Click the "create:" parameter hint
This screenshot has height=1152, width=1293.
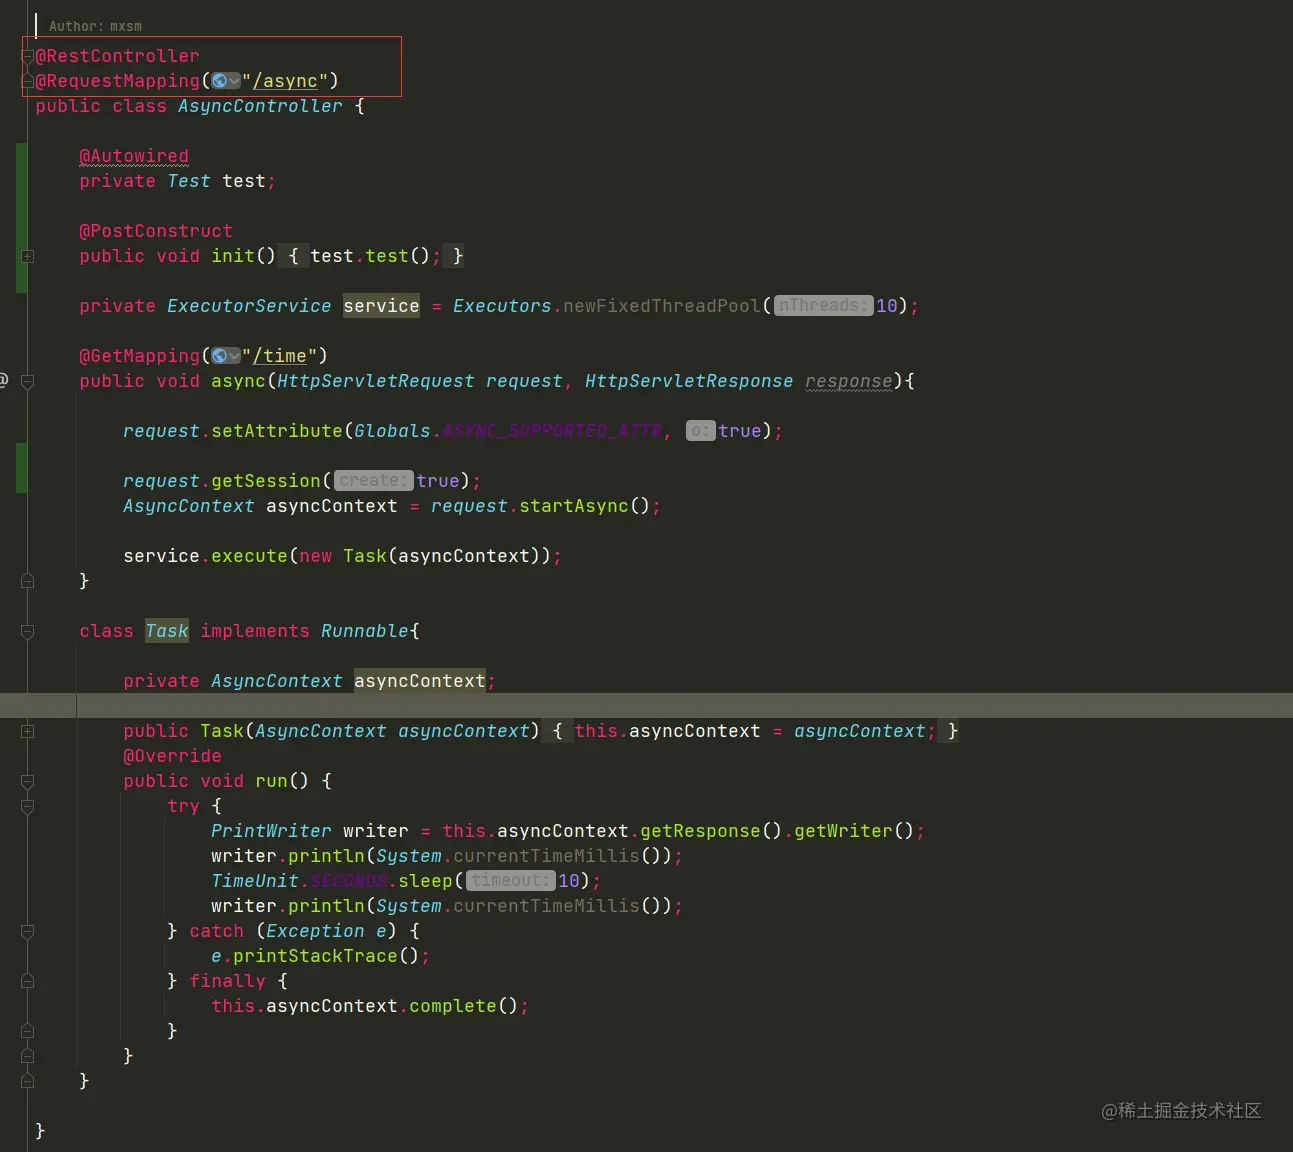click(373, 481)
